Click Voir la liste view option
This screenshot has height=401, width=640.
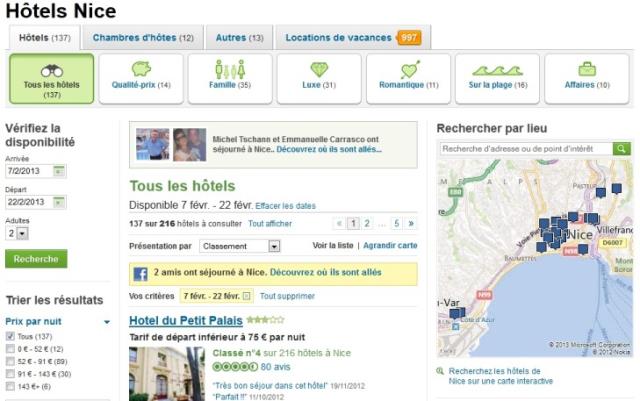point(333,245)
